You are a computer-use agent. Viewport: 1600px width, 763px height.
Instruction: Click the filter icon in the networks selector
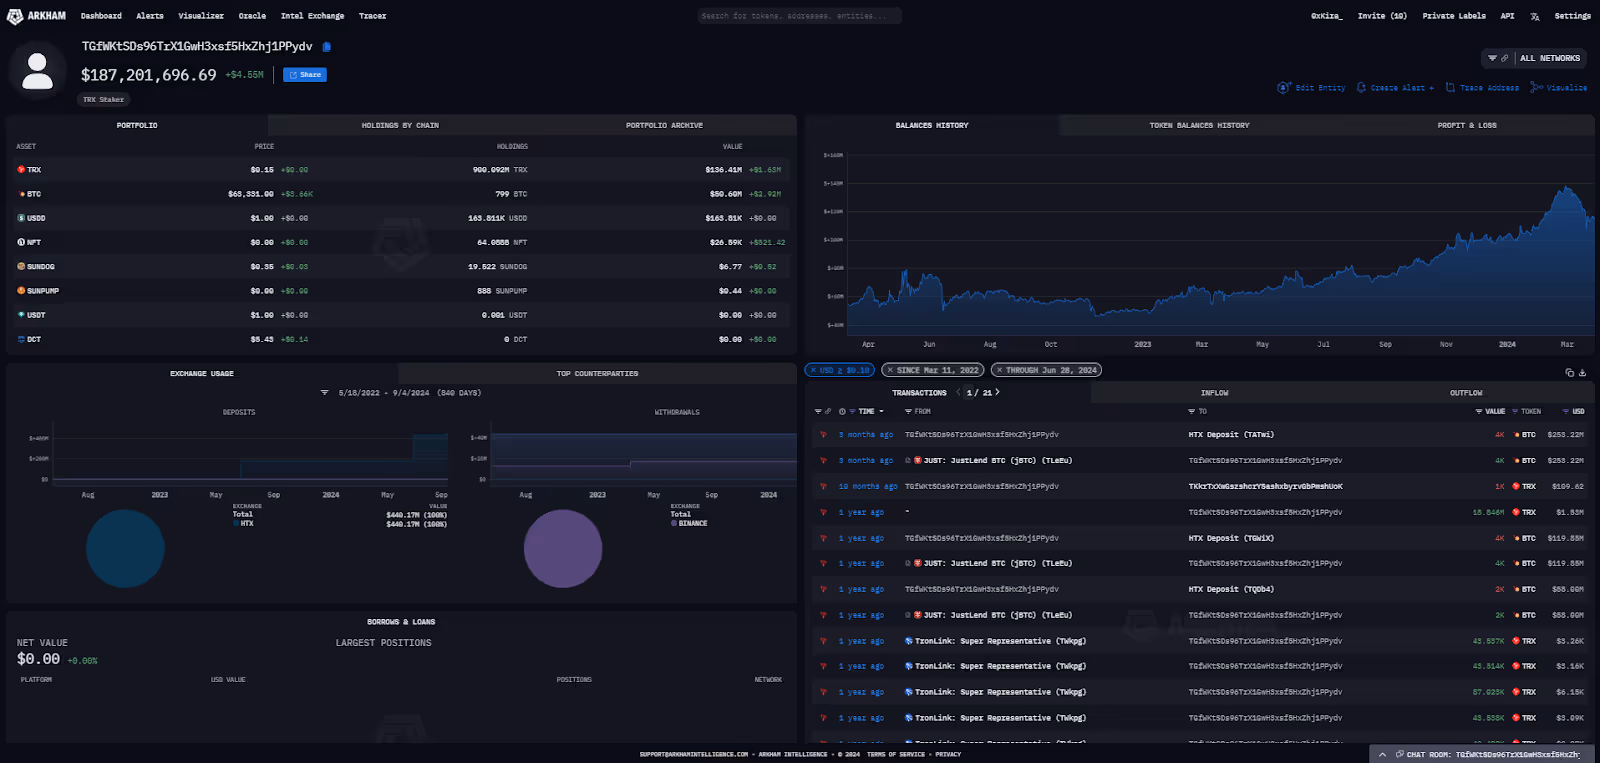click(x=1492, y=58)
